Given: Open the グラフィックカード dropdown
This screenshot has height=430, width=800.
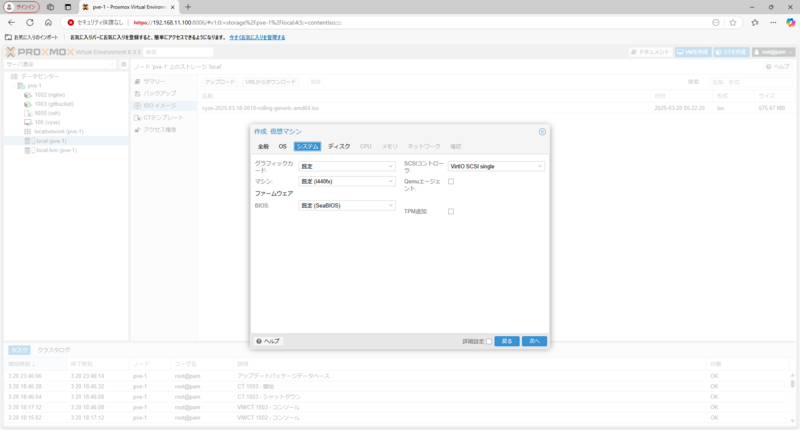Looking at the screenshot, I should (x=347, y=166).
